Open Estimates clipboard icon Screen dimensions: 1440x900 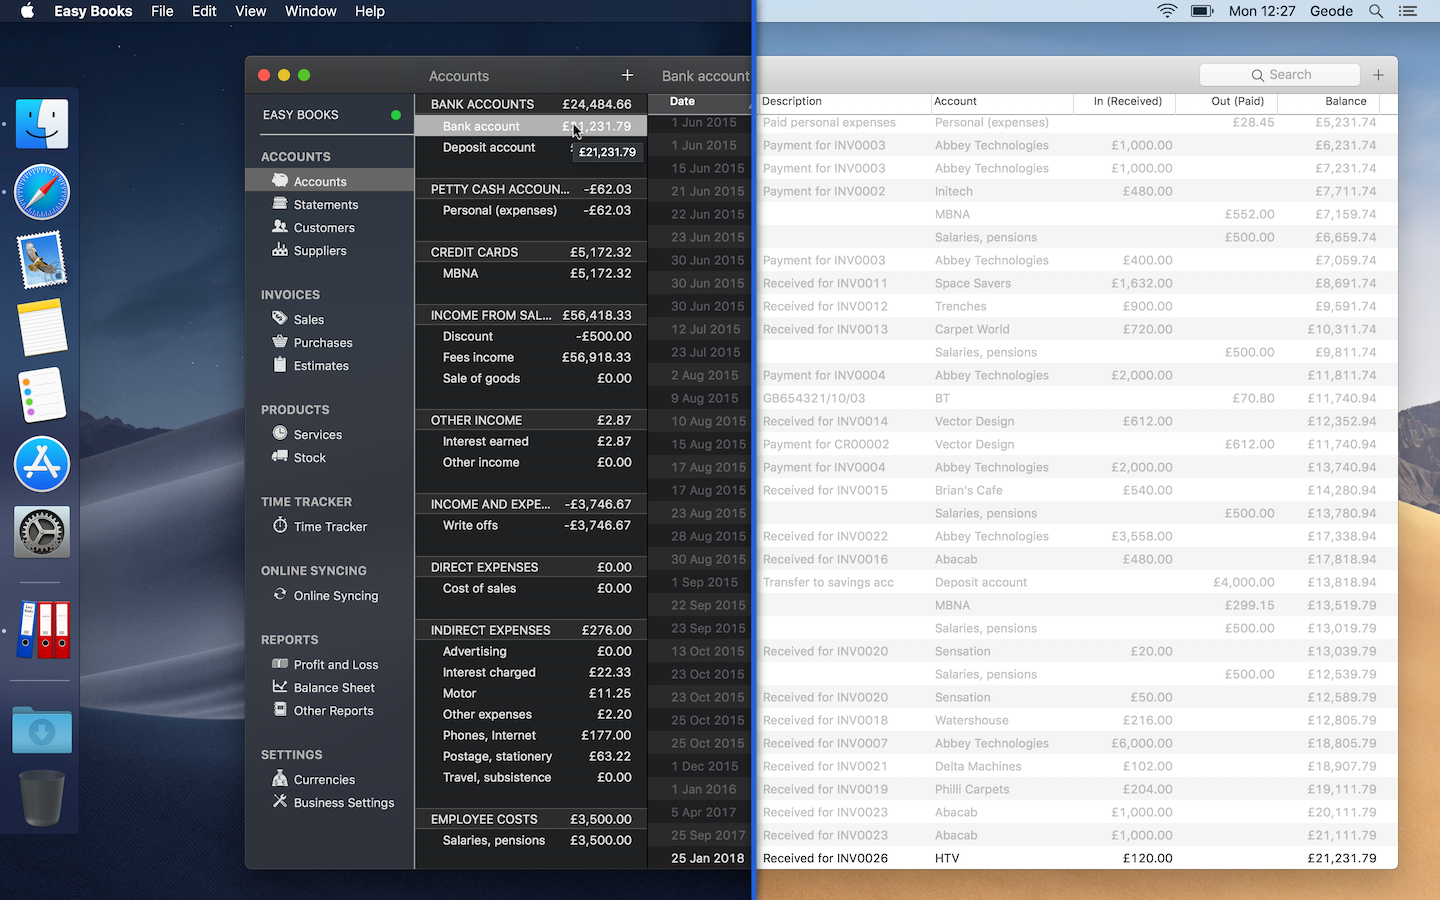coord(280,365)
